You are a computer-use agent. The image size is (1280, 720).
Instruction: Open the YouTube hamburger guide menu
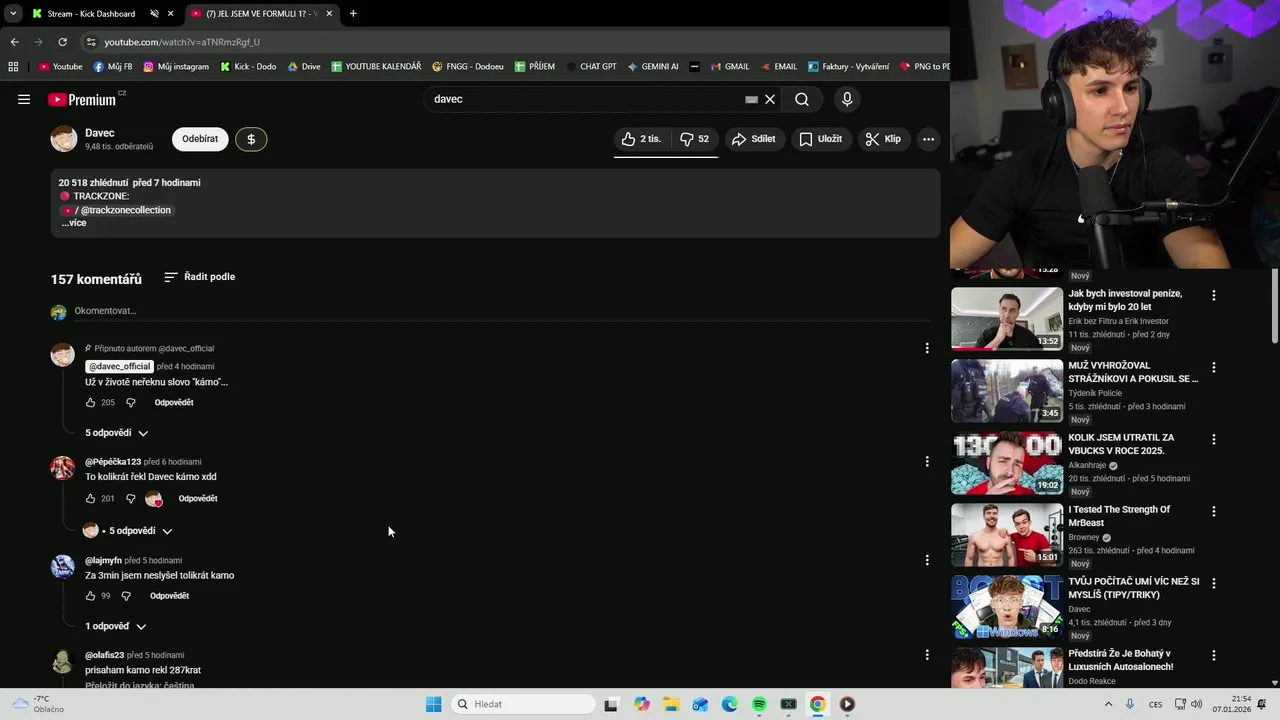(24, 99)
